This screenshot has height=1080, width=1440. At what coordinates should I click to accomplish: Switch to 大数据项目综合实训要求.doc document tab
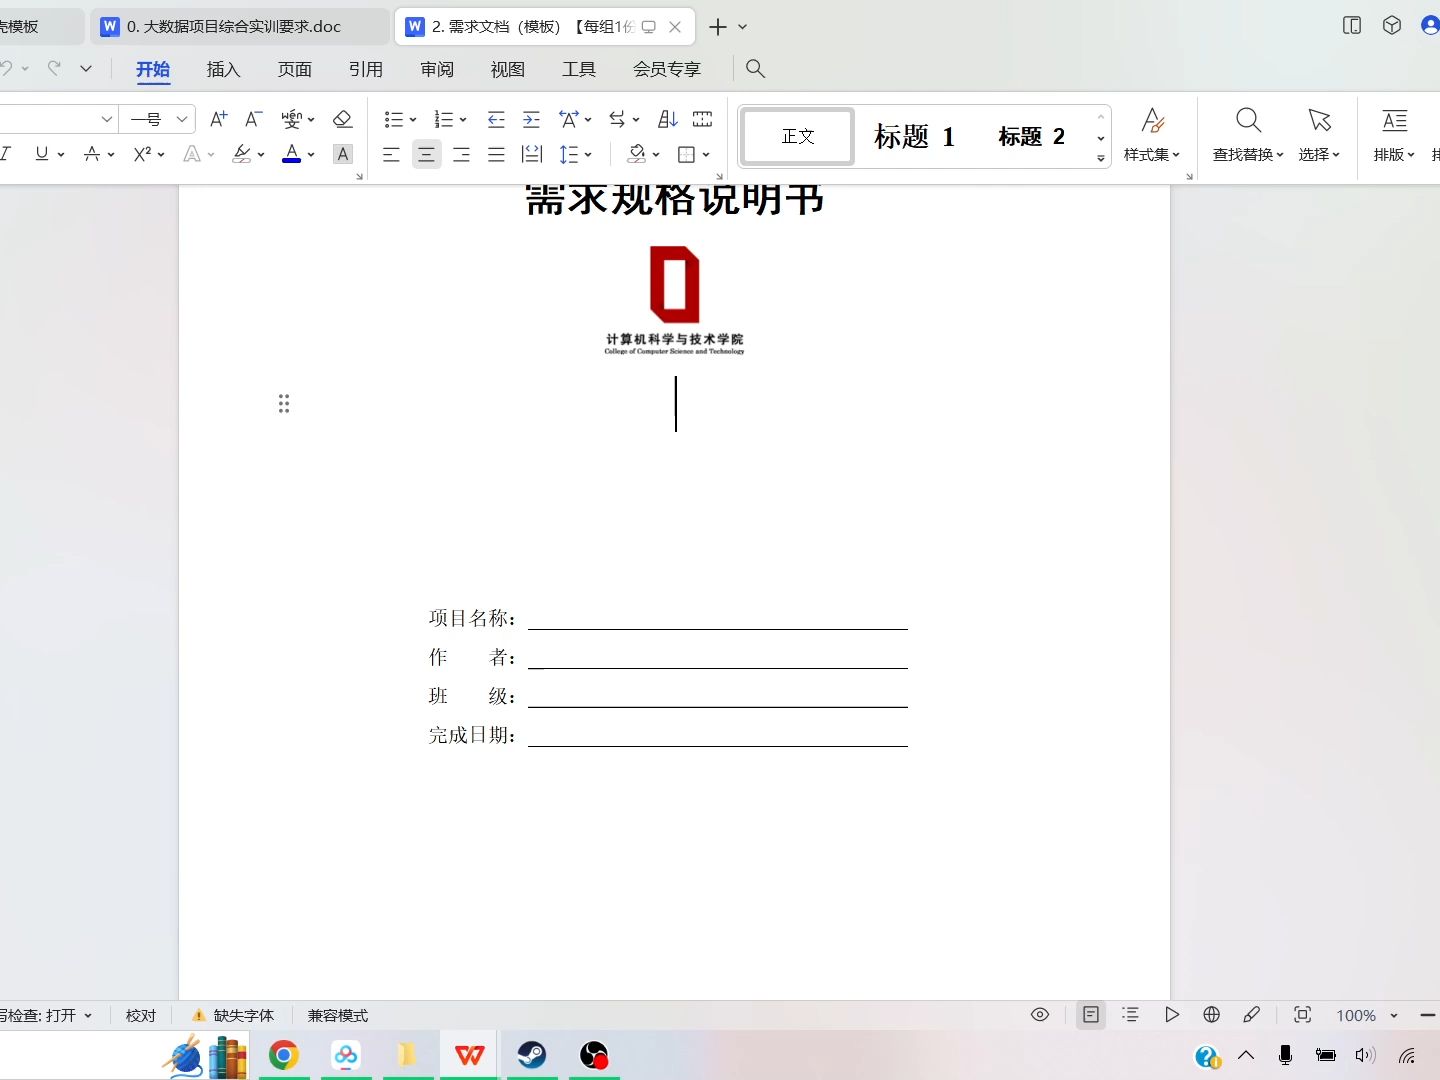coord(240,27)
